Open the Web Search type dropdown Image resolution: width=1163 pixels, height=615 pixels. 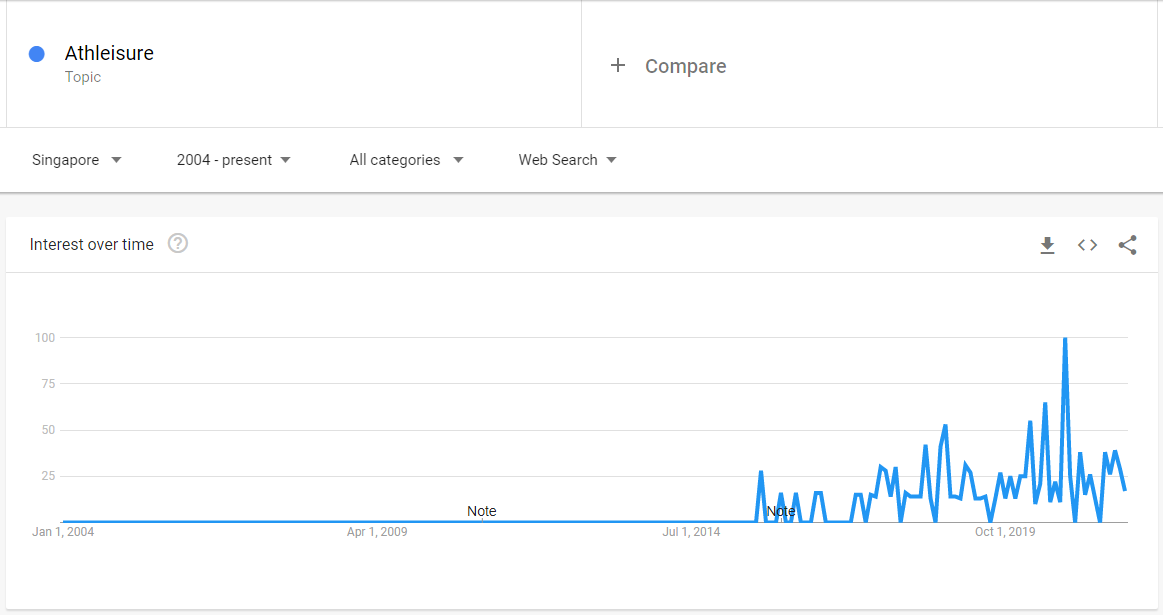pos(567,160)
